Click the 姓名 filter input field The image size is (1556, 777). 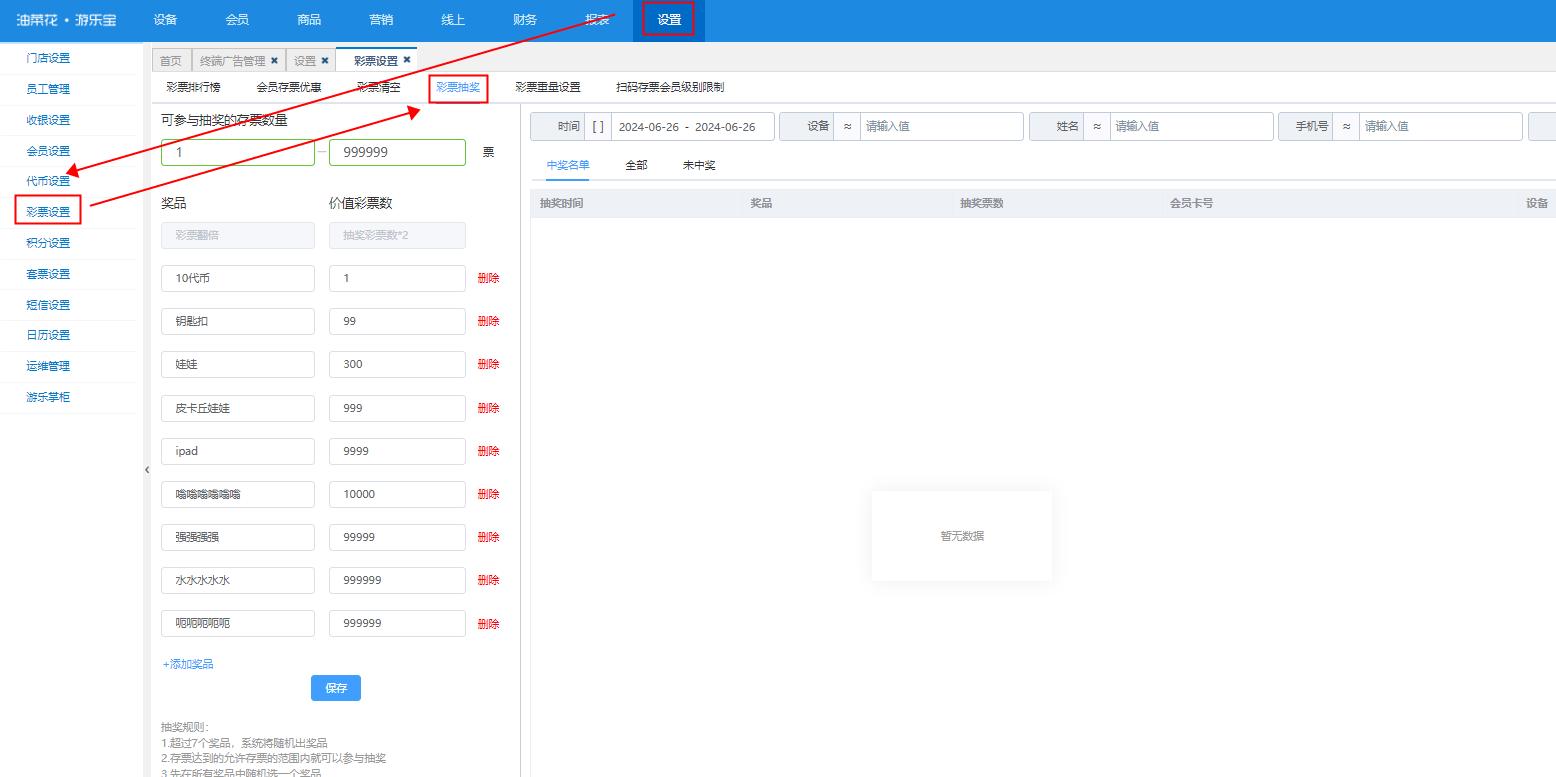coord(1191,126)
